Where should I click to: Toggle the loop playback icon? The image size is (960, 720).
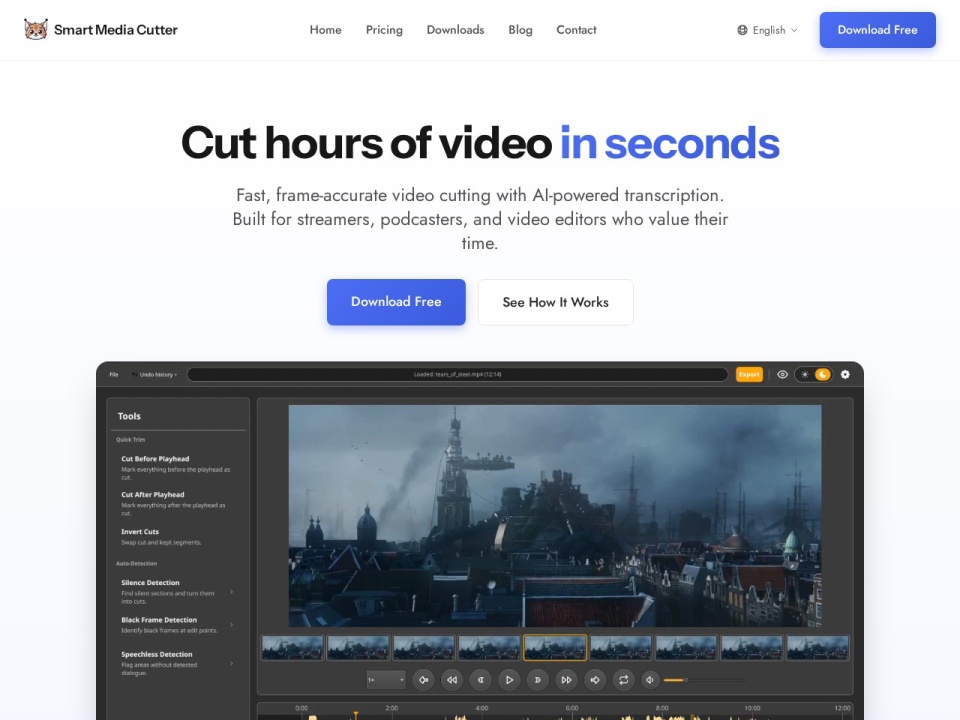pos(623,680)
